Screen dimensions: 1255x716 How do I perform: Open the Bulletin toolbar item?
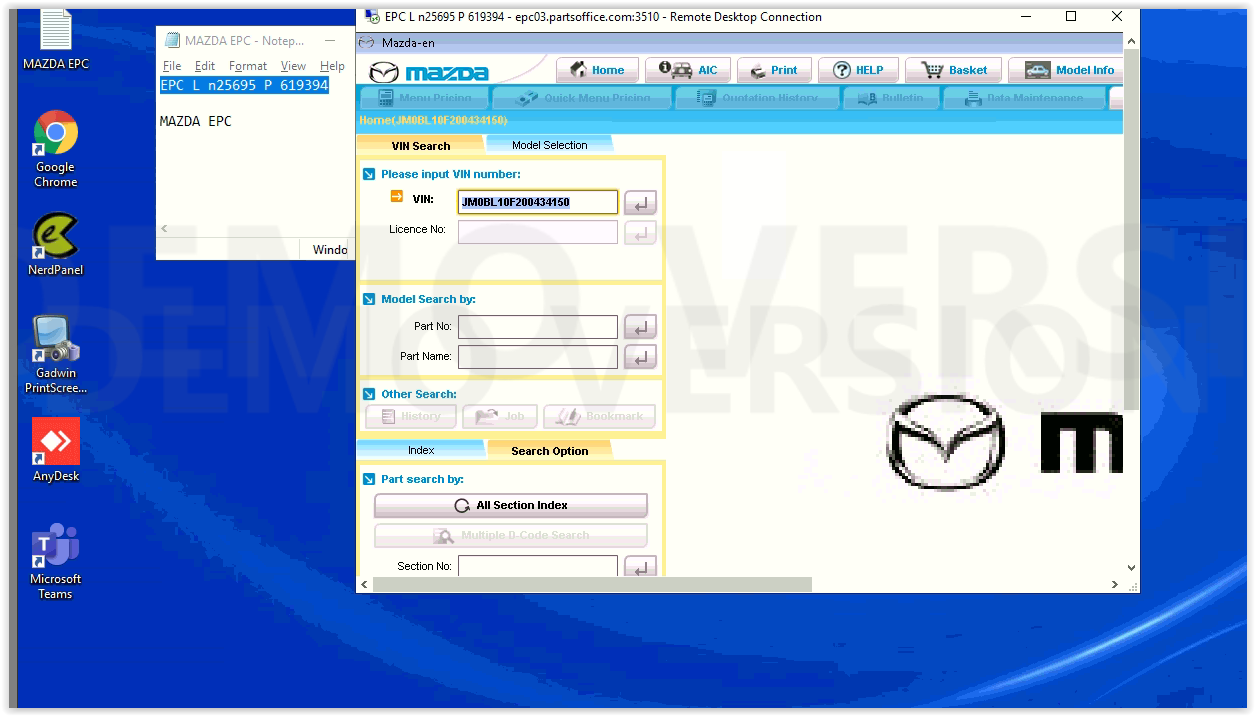(x=892, y=98)
